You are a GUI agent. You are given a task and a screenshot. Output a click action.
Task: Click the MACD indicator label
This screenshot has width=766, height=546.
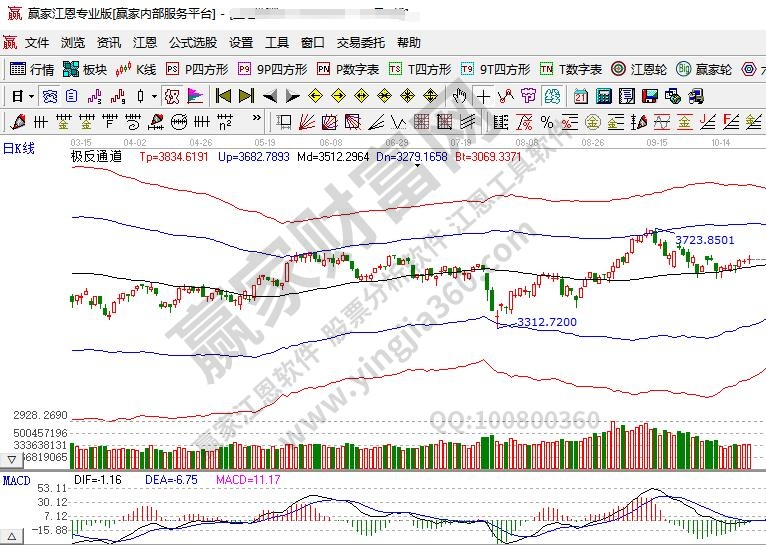16,481
